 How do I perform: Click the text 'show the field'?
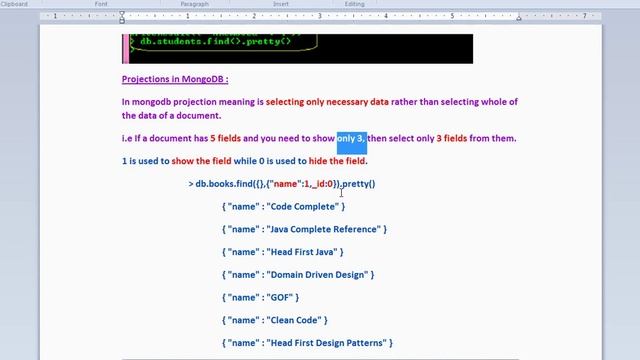pyautogui.click(x=201, y=161)
